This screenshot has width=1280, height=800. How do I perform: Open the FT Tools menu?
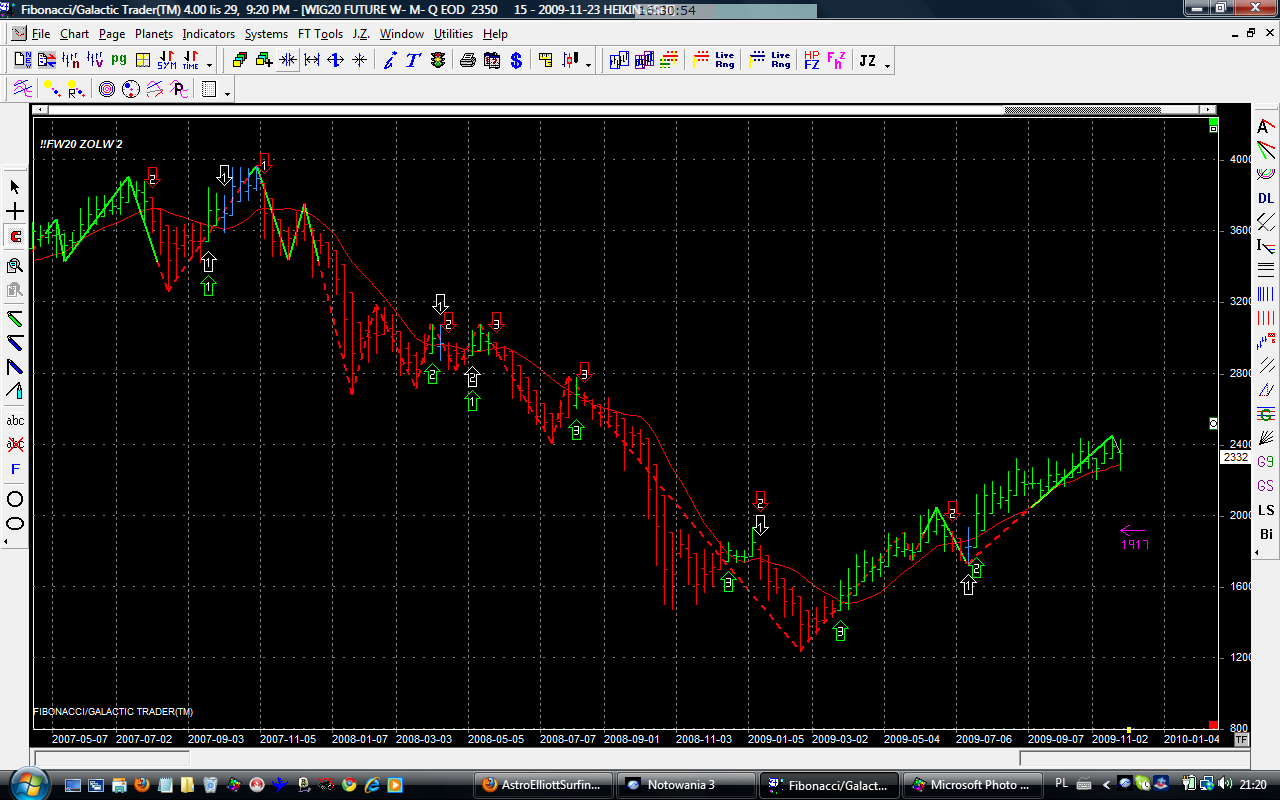coord(320,34)
